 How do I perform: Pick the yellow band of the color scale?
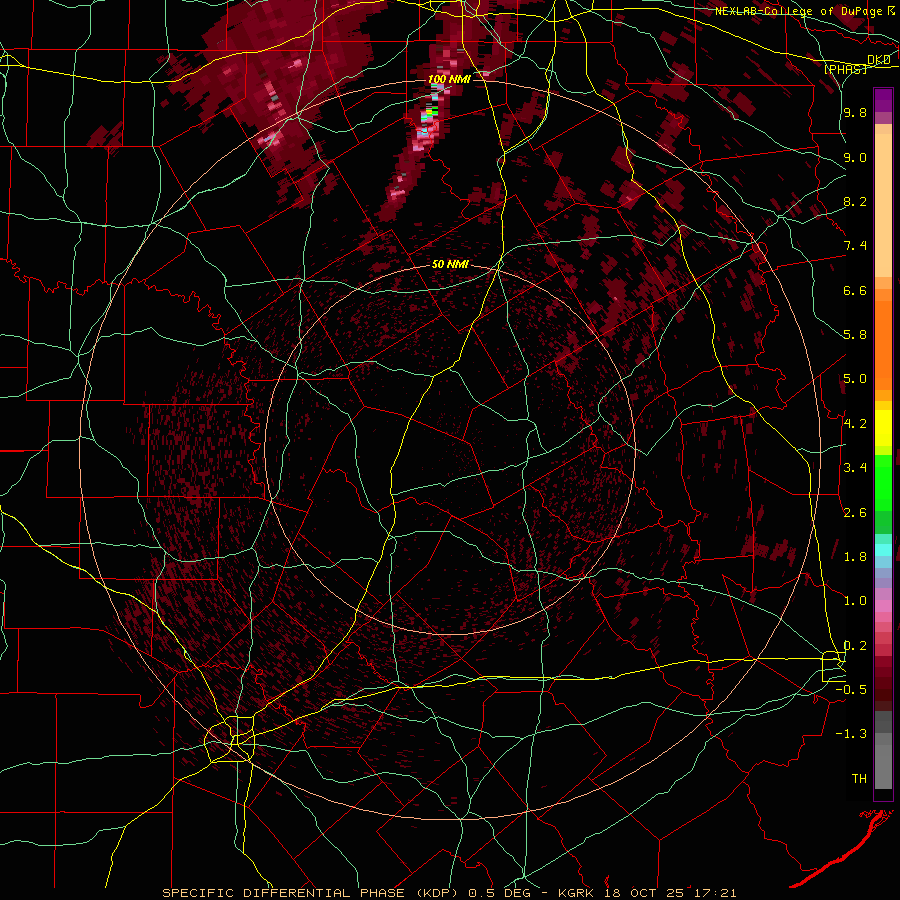pos(883,428)
